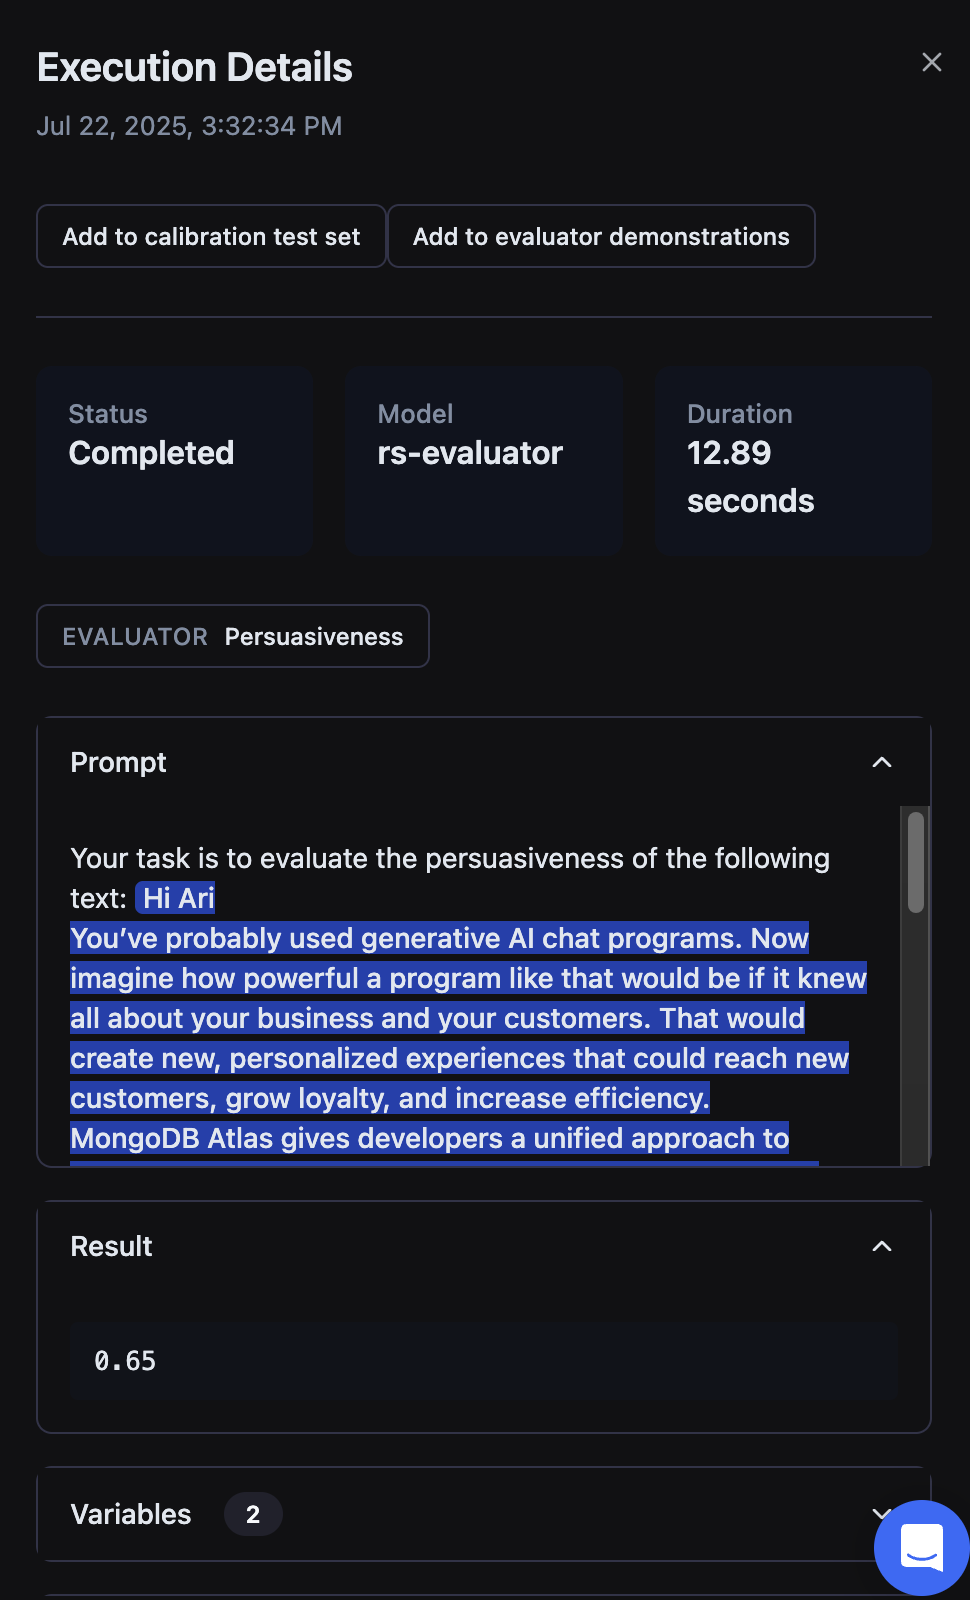Click the Prompt section header title
This screenshot has width=970, height=1600.
pos(118,763)
